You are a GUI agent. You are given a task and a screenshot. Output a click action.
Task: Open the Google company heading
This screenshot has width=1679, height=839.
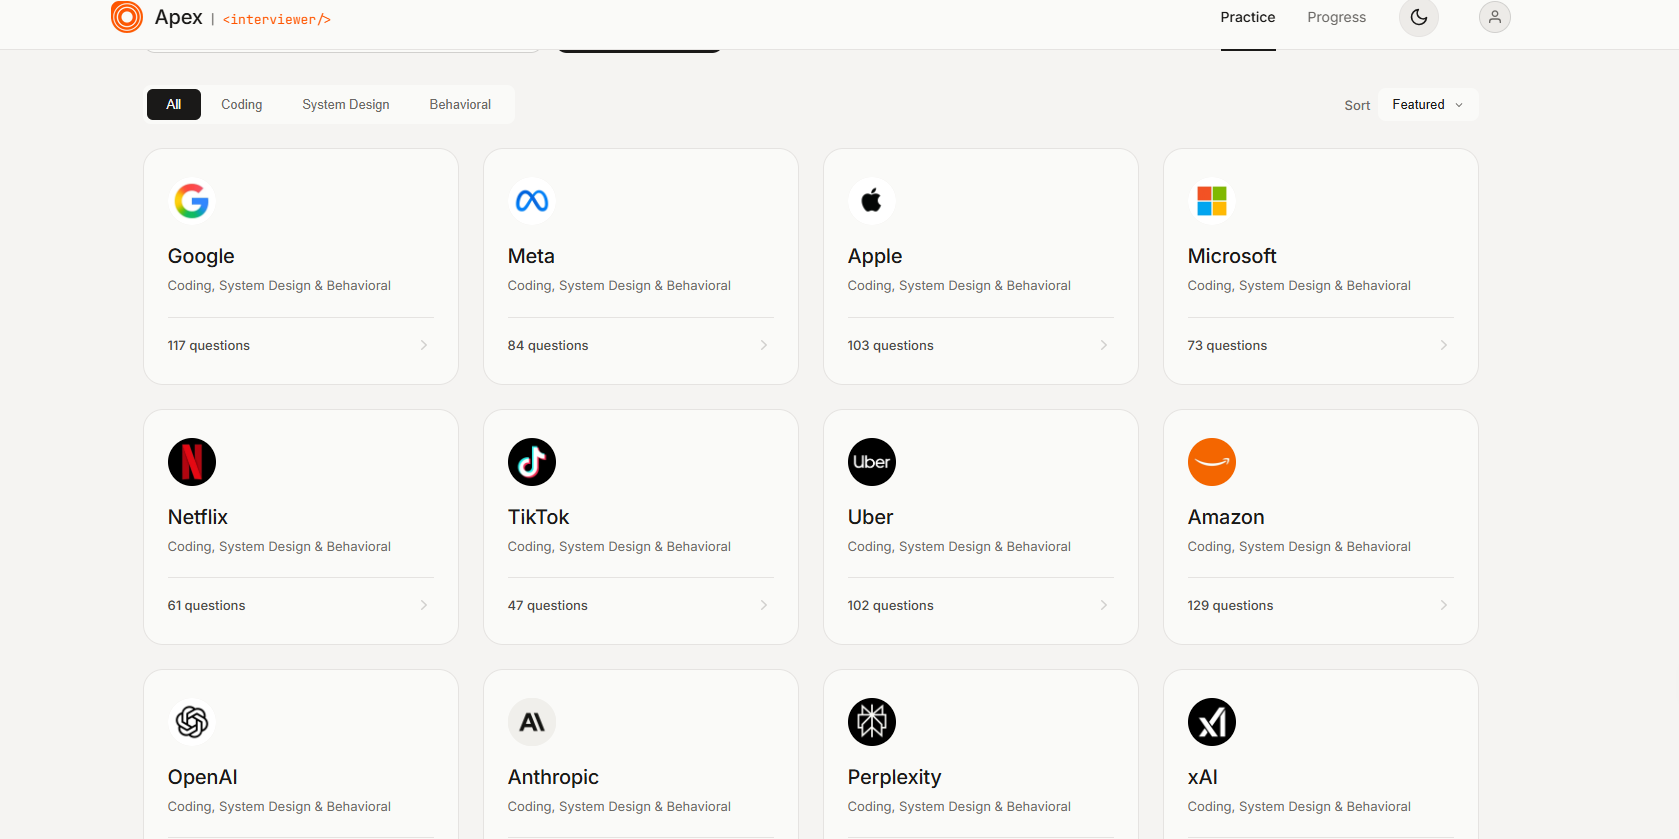[x=201, y=256]
